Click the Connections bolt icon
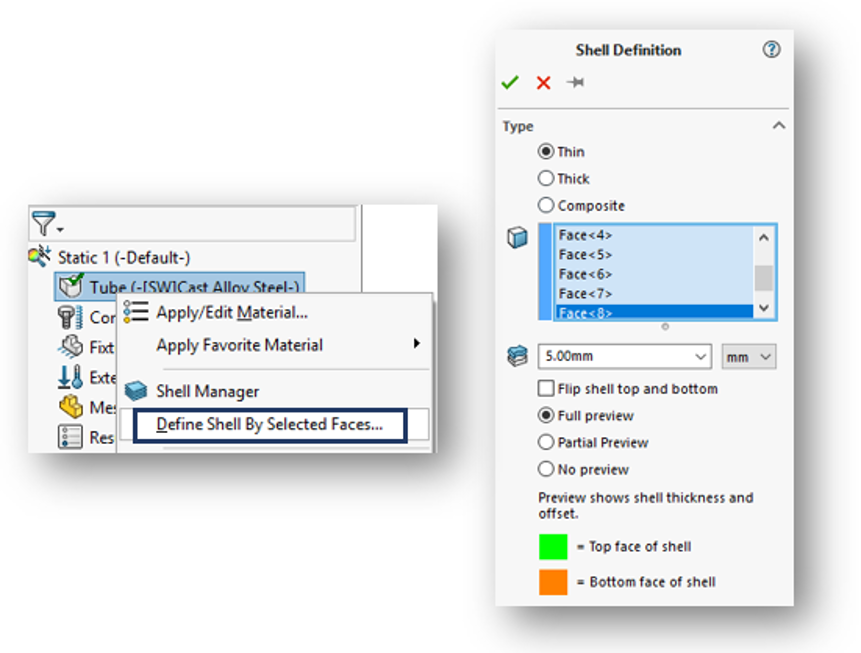This screenshot has height=653, width=861. coord(70,317)
